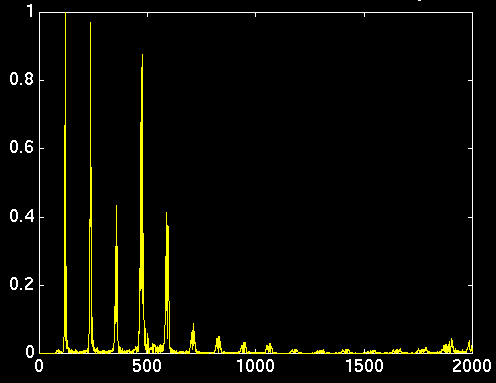Click the y-axis label 0.2
This screenshot has width=496, height=383.
(22, 284)
